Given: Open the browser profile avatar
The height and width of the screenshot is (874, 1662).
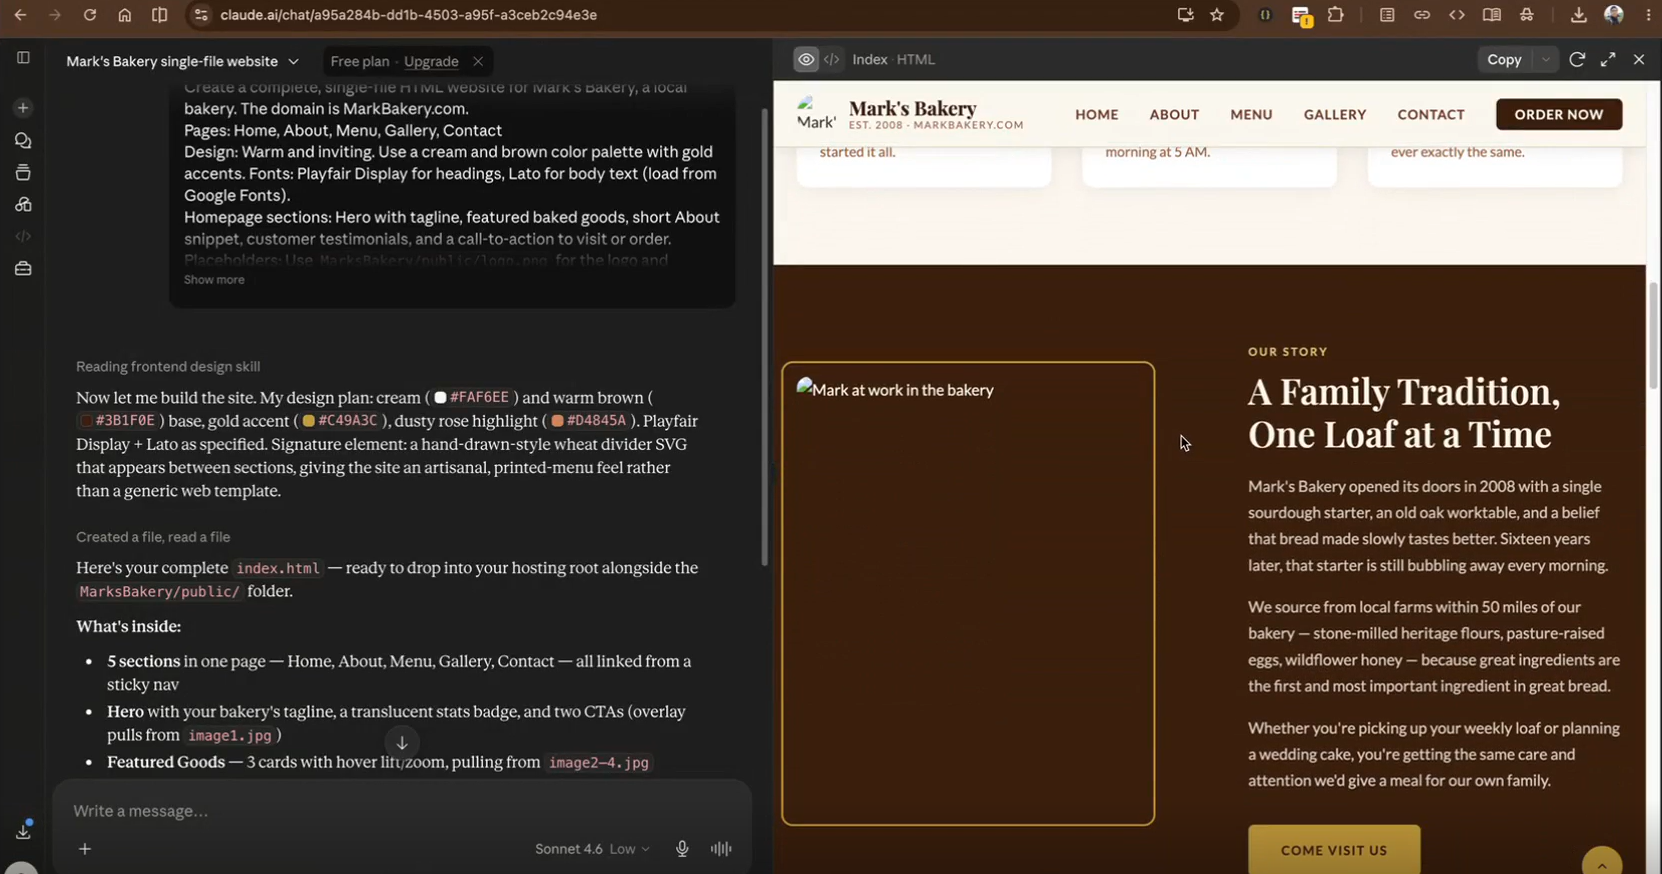Looking at the screenshot, I should pos(1613,15).
